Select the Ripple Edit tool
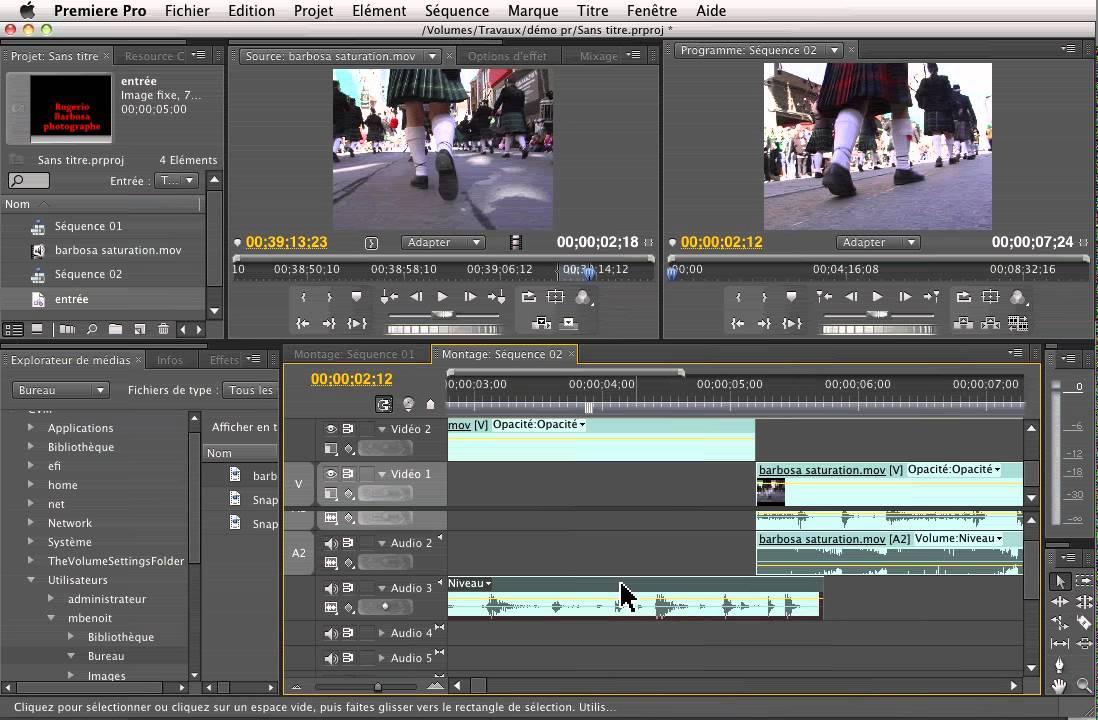This screenshot has height=720, width=1098. coord(1059,602)
